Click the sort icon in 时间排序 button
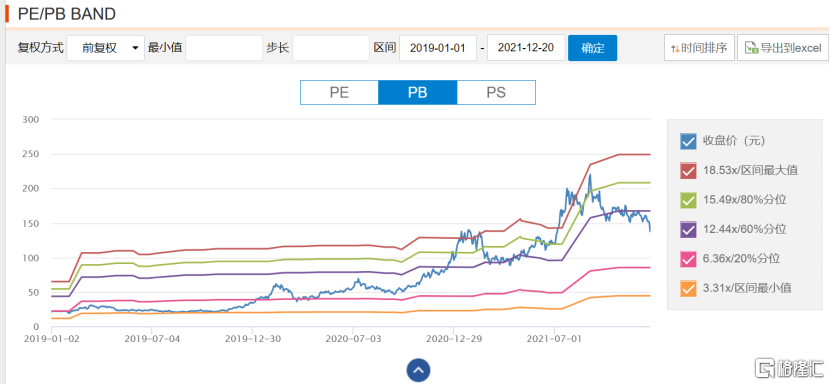Viewport: 830px width, 385px height. [675, 48]
